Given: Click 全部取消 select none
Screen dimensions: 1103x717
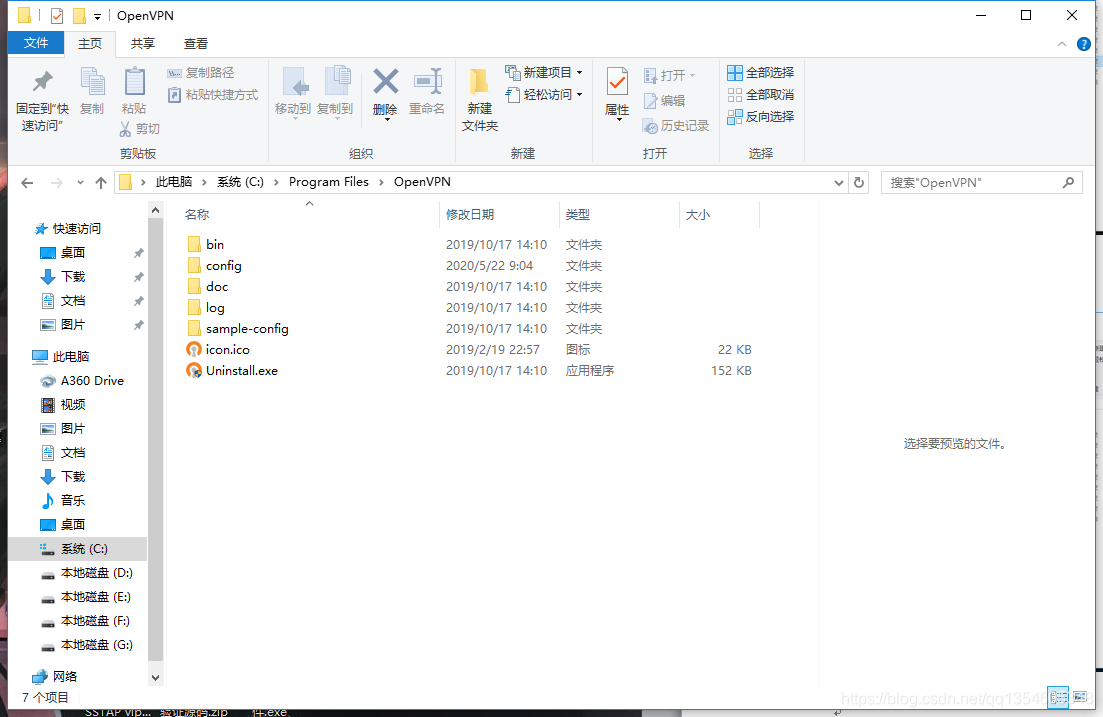Looking at the screenshot, I should click(x=760, y=94).
